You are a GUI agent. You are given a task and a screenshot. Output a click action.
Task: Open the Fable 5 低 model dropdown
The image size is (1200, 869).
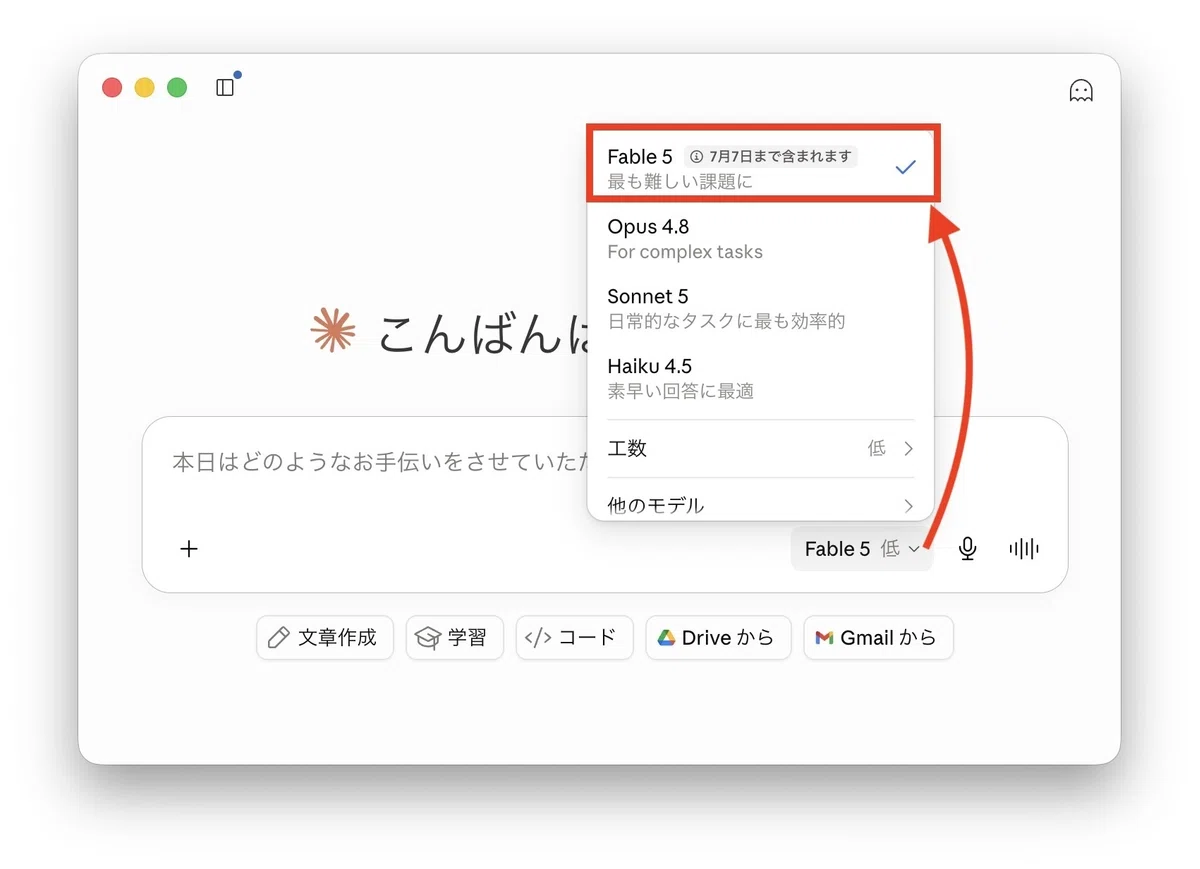(x=862, y=549)
